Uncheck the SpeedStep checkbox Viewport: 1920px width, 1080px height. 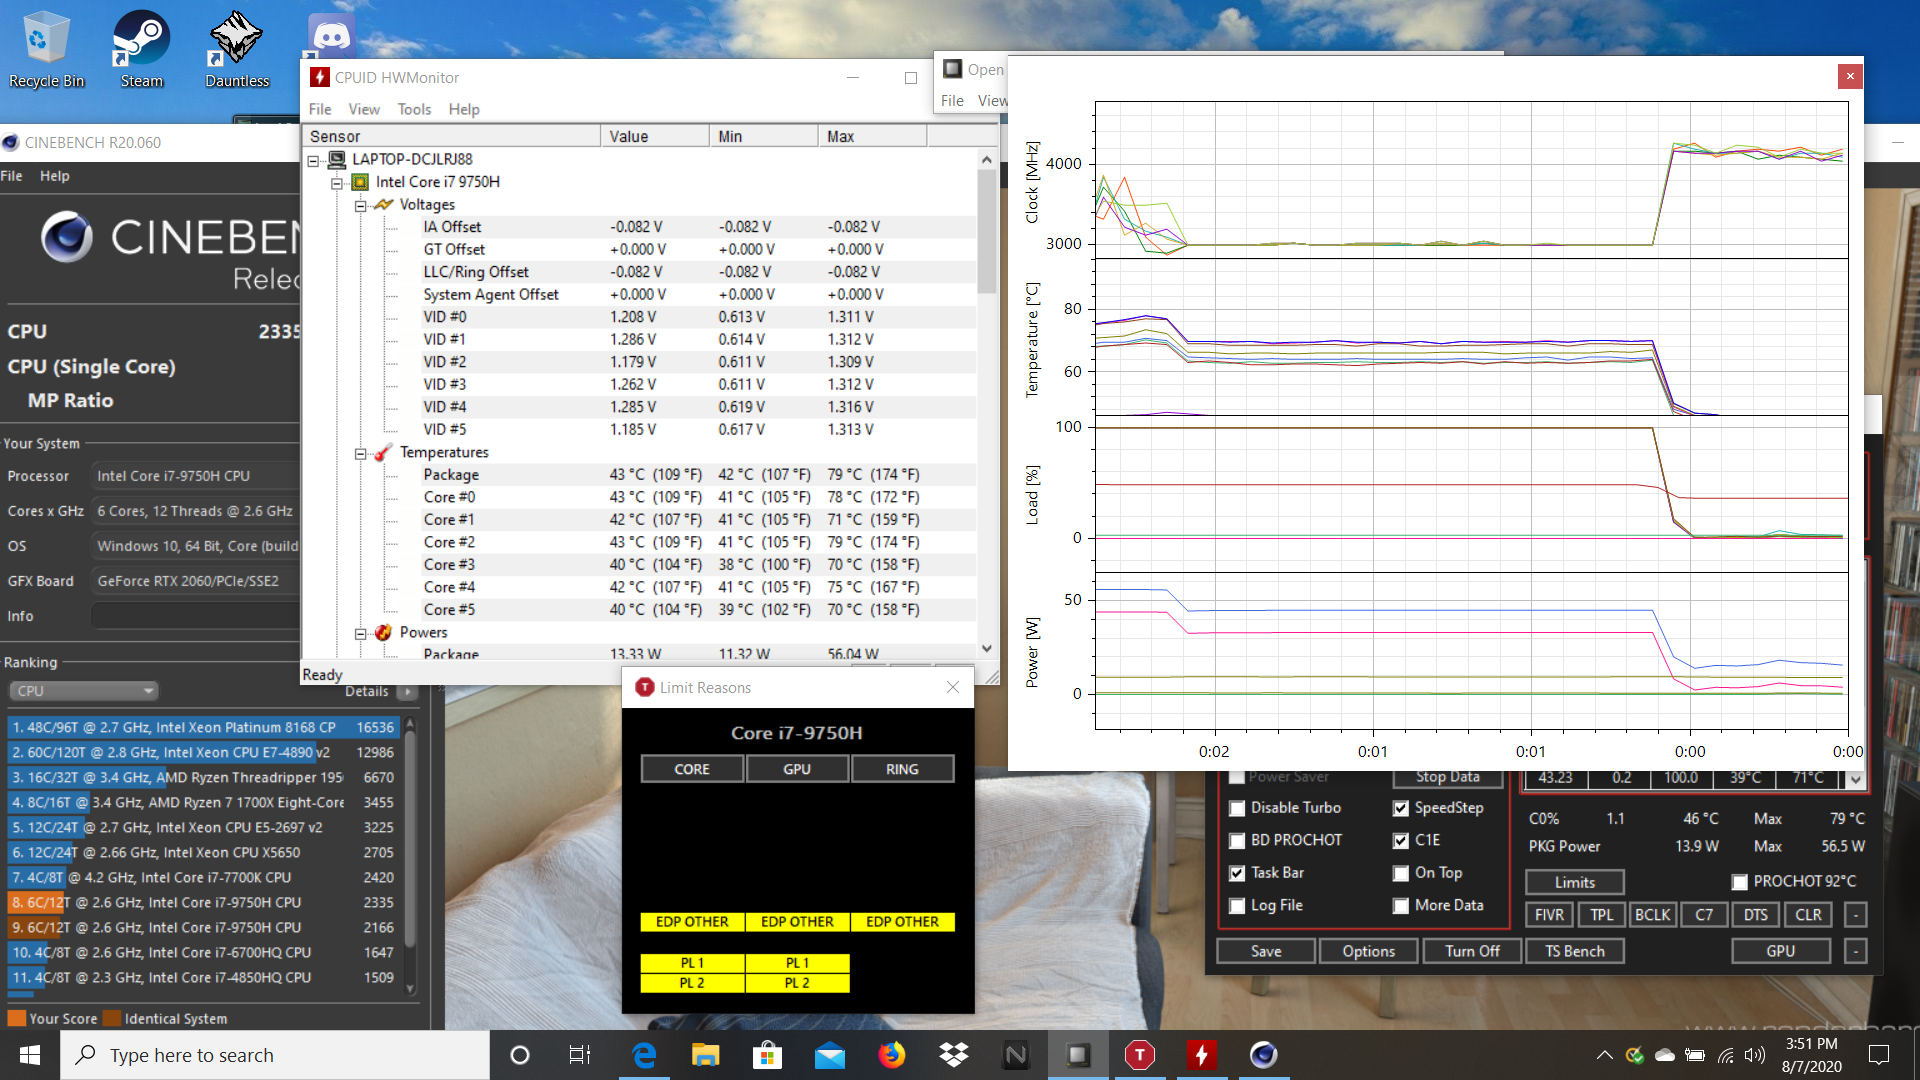pos(1401,808)
